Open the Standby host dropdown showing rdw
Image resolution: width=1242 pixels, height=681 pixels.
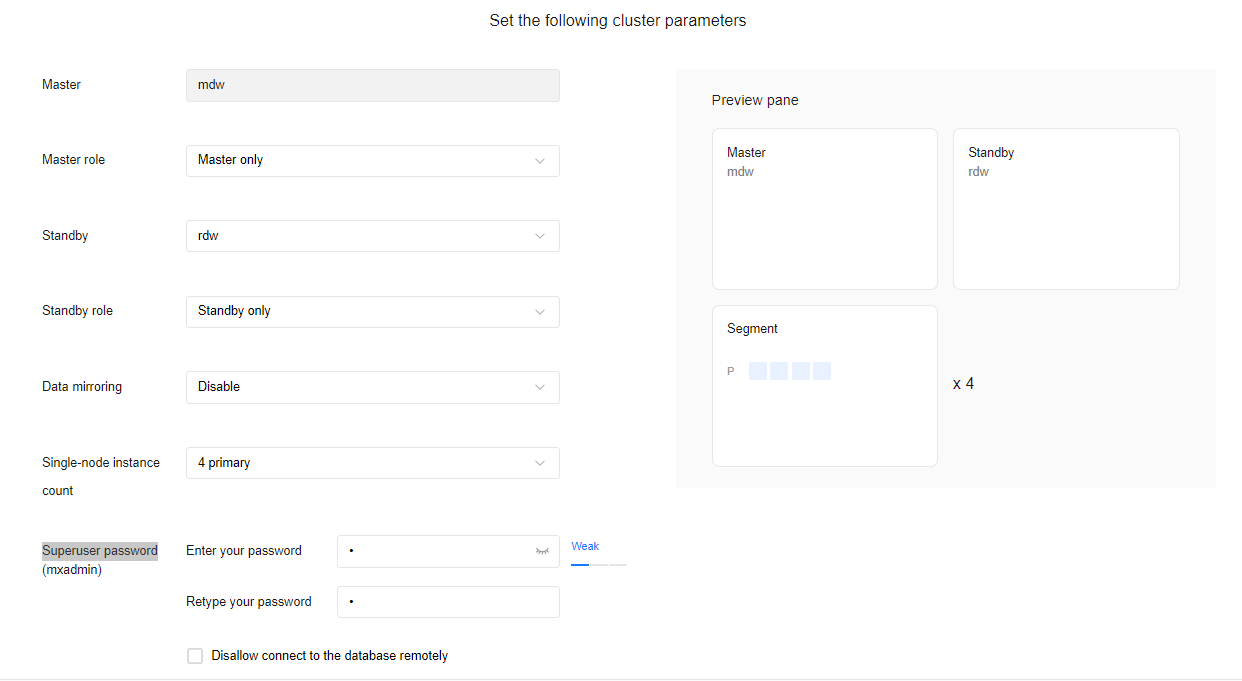pos(372,236)
